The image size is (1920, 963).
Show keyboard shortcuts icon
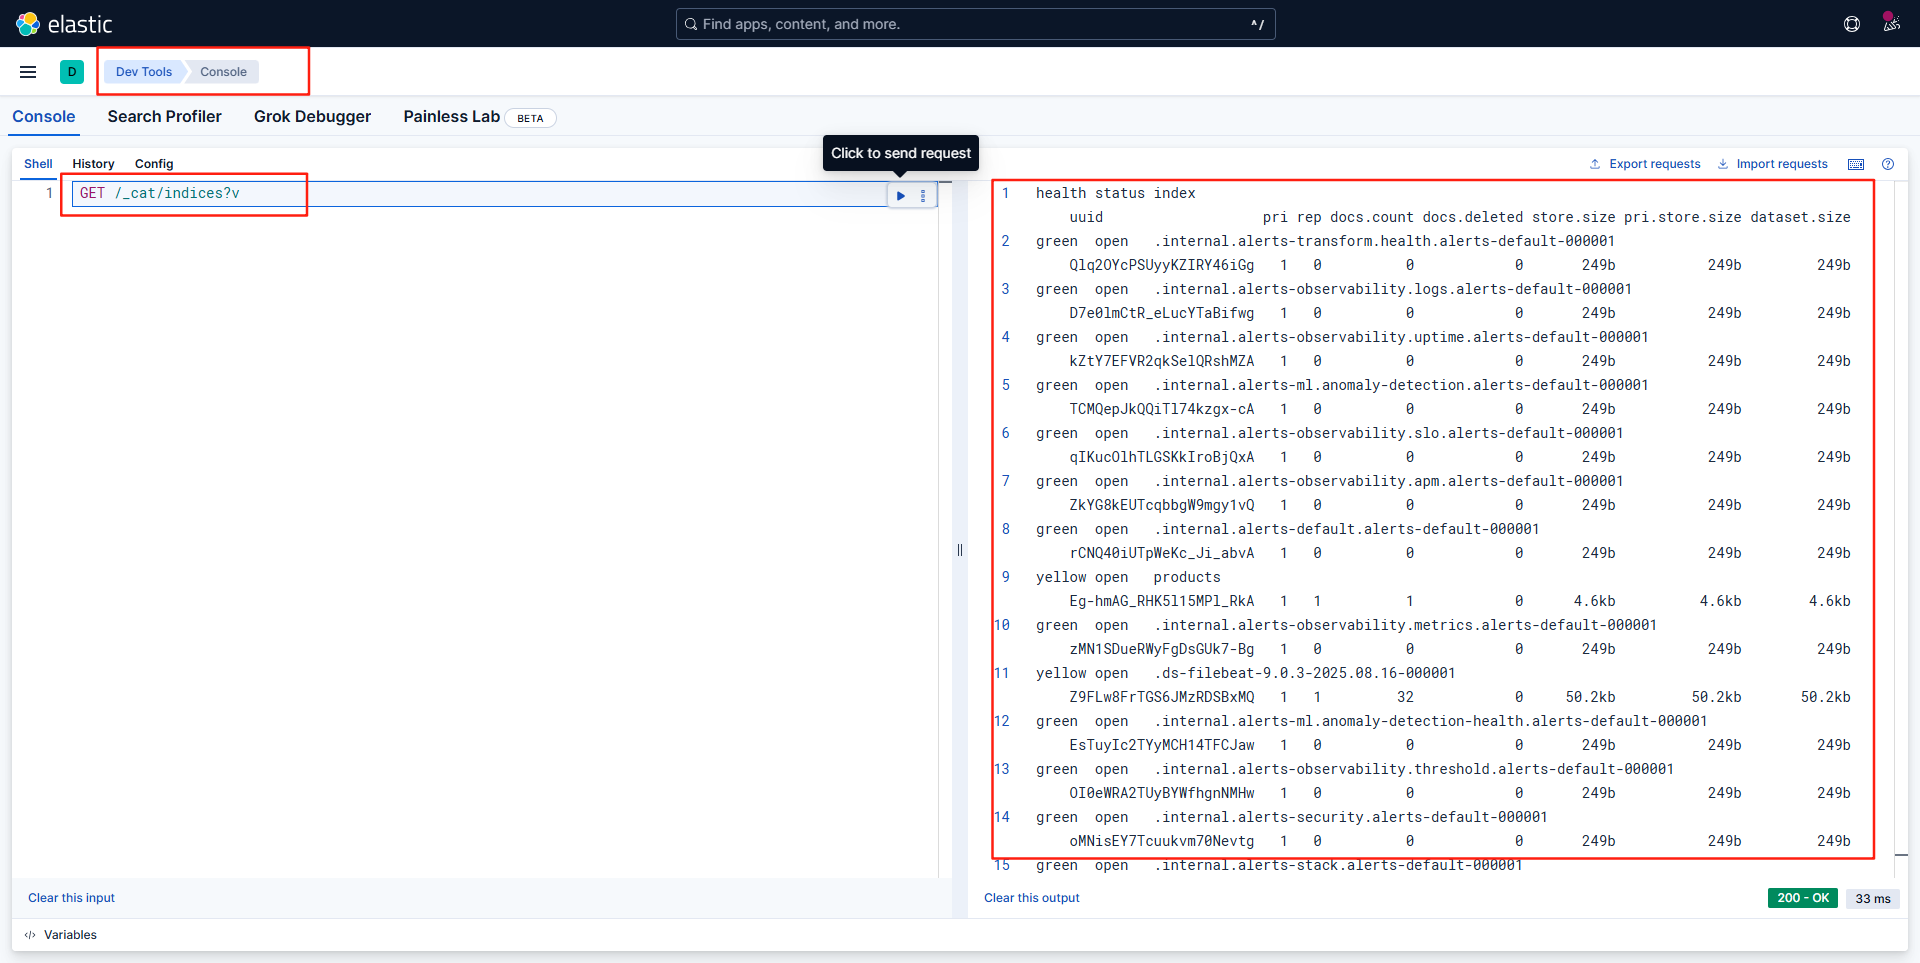(1856, 164)
